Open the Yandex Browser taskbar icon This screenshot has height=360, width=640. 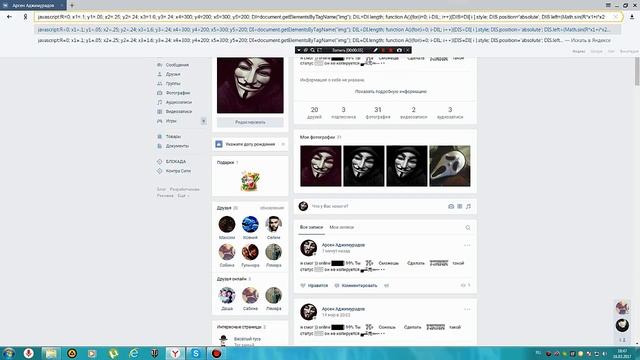175,353
